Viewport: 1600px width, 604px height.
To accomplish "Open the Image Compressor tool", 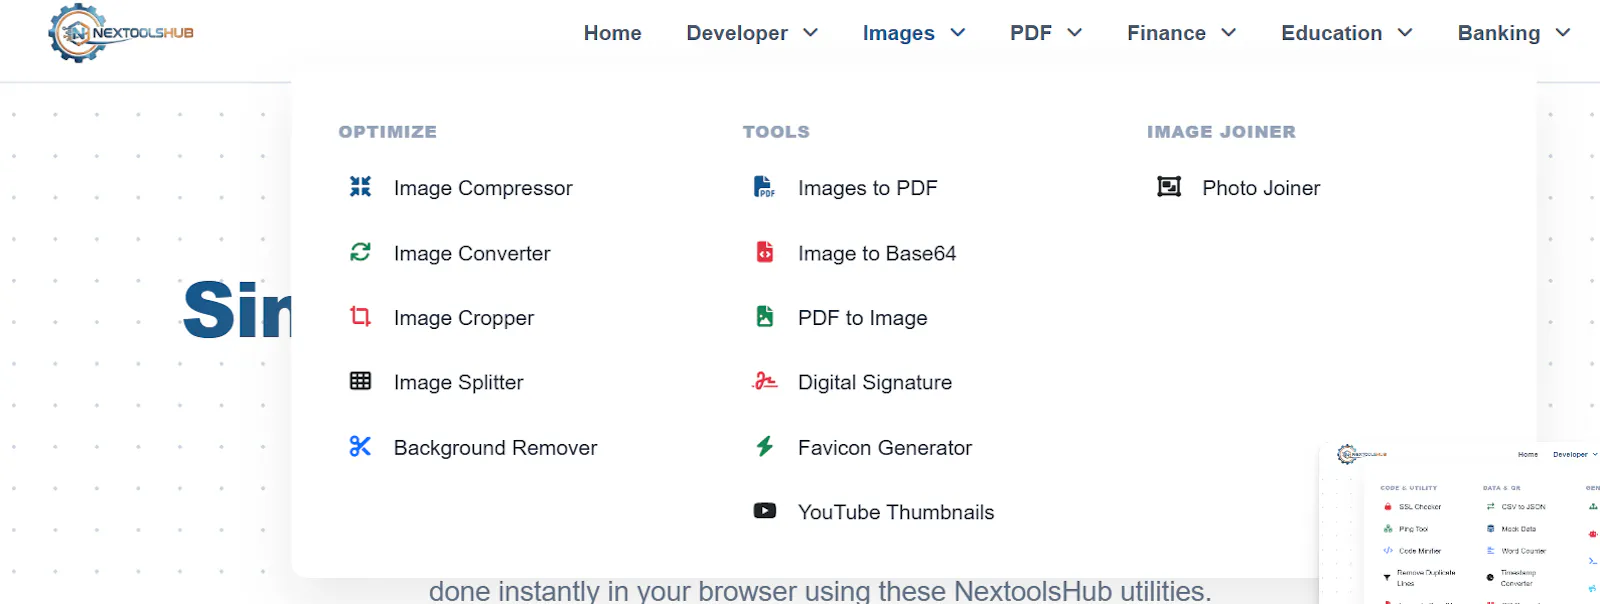I will coord(483,188).
